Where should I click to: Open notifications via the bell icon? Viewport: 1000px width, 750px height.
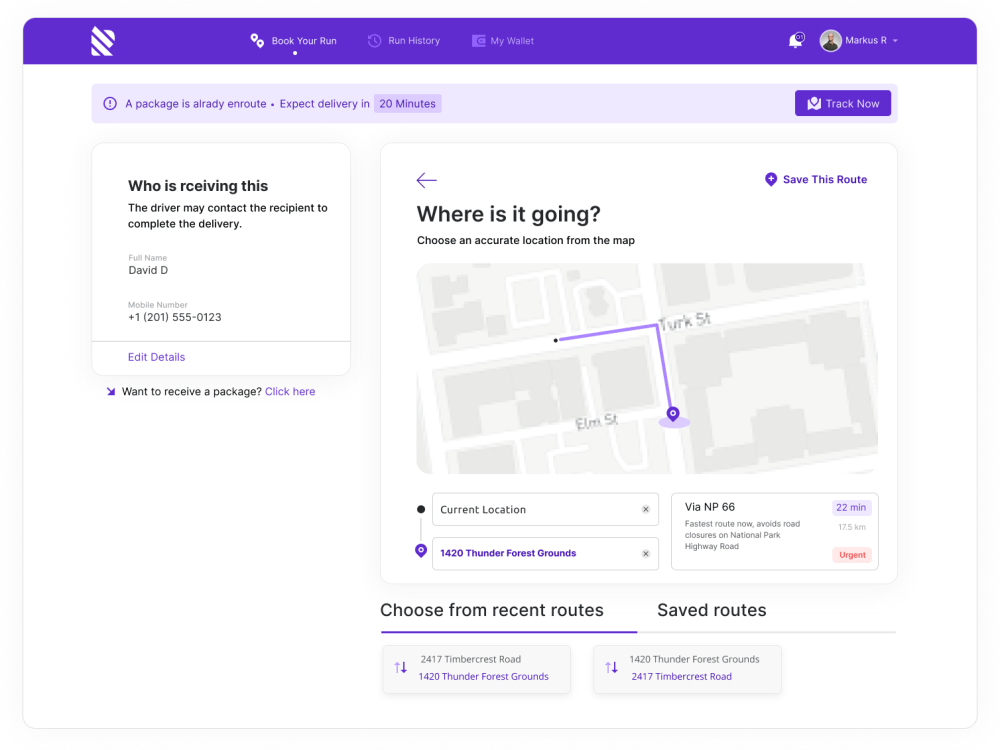(796, 41)
